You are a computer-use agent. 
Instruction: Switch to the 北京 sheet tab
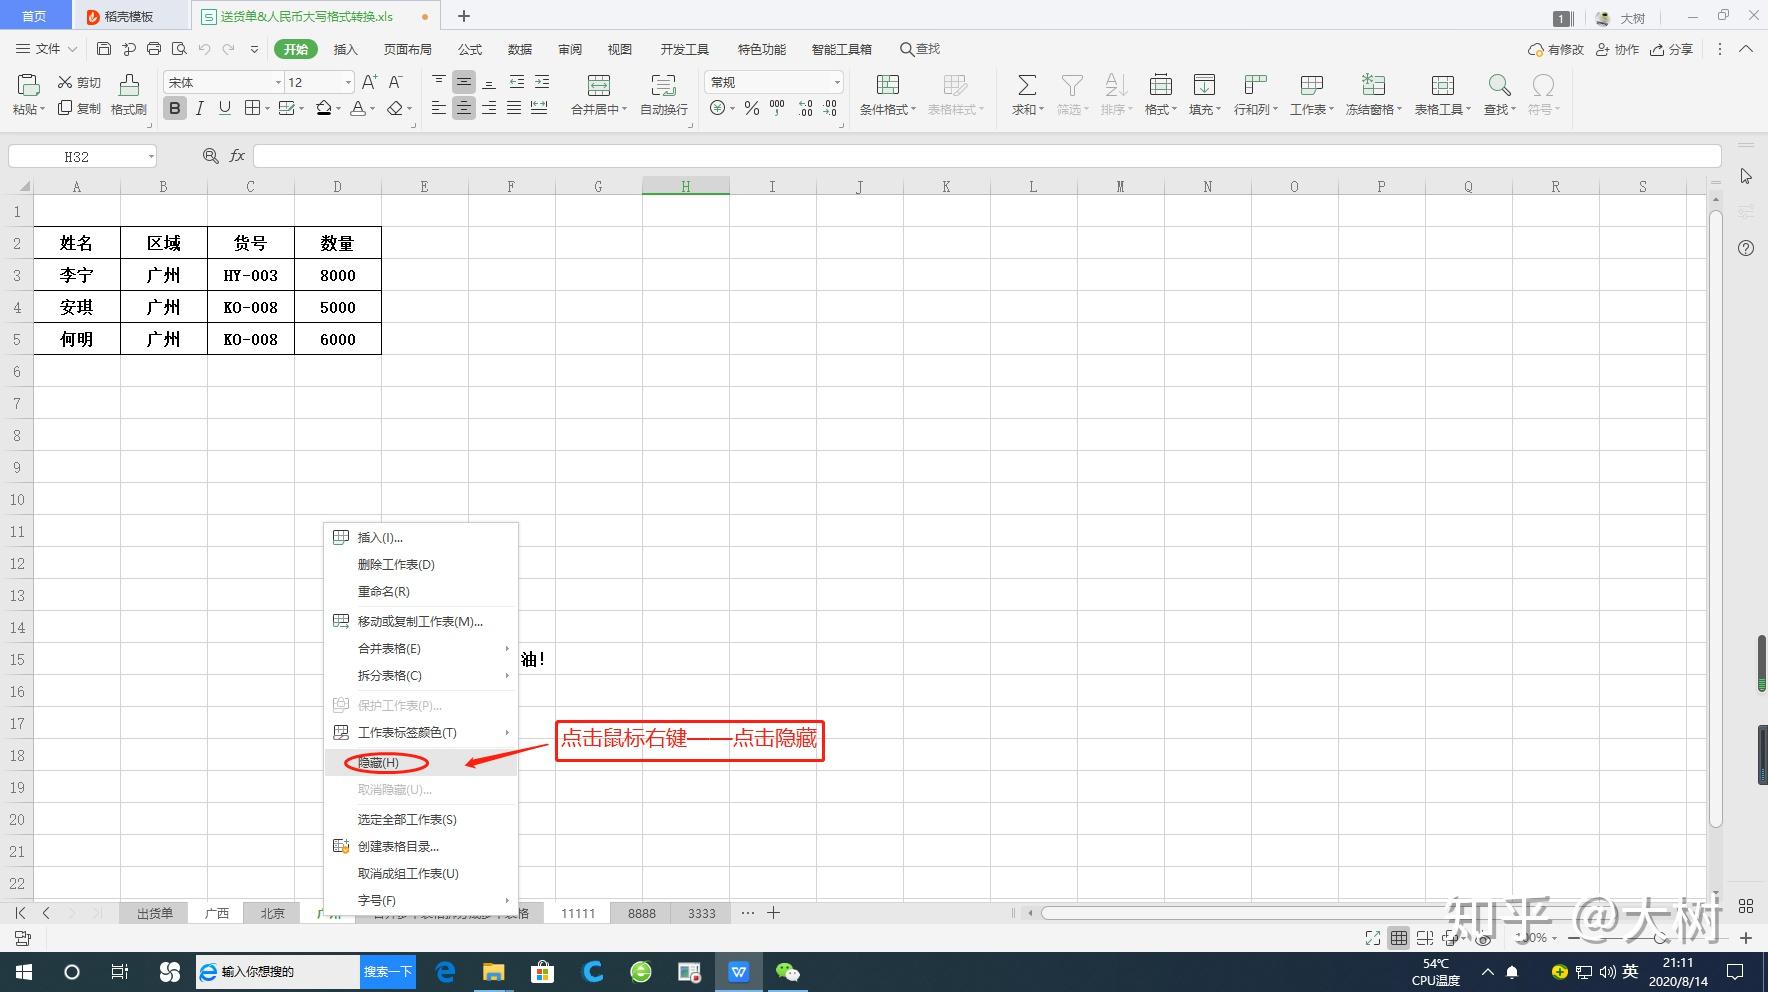pos(273,913)
